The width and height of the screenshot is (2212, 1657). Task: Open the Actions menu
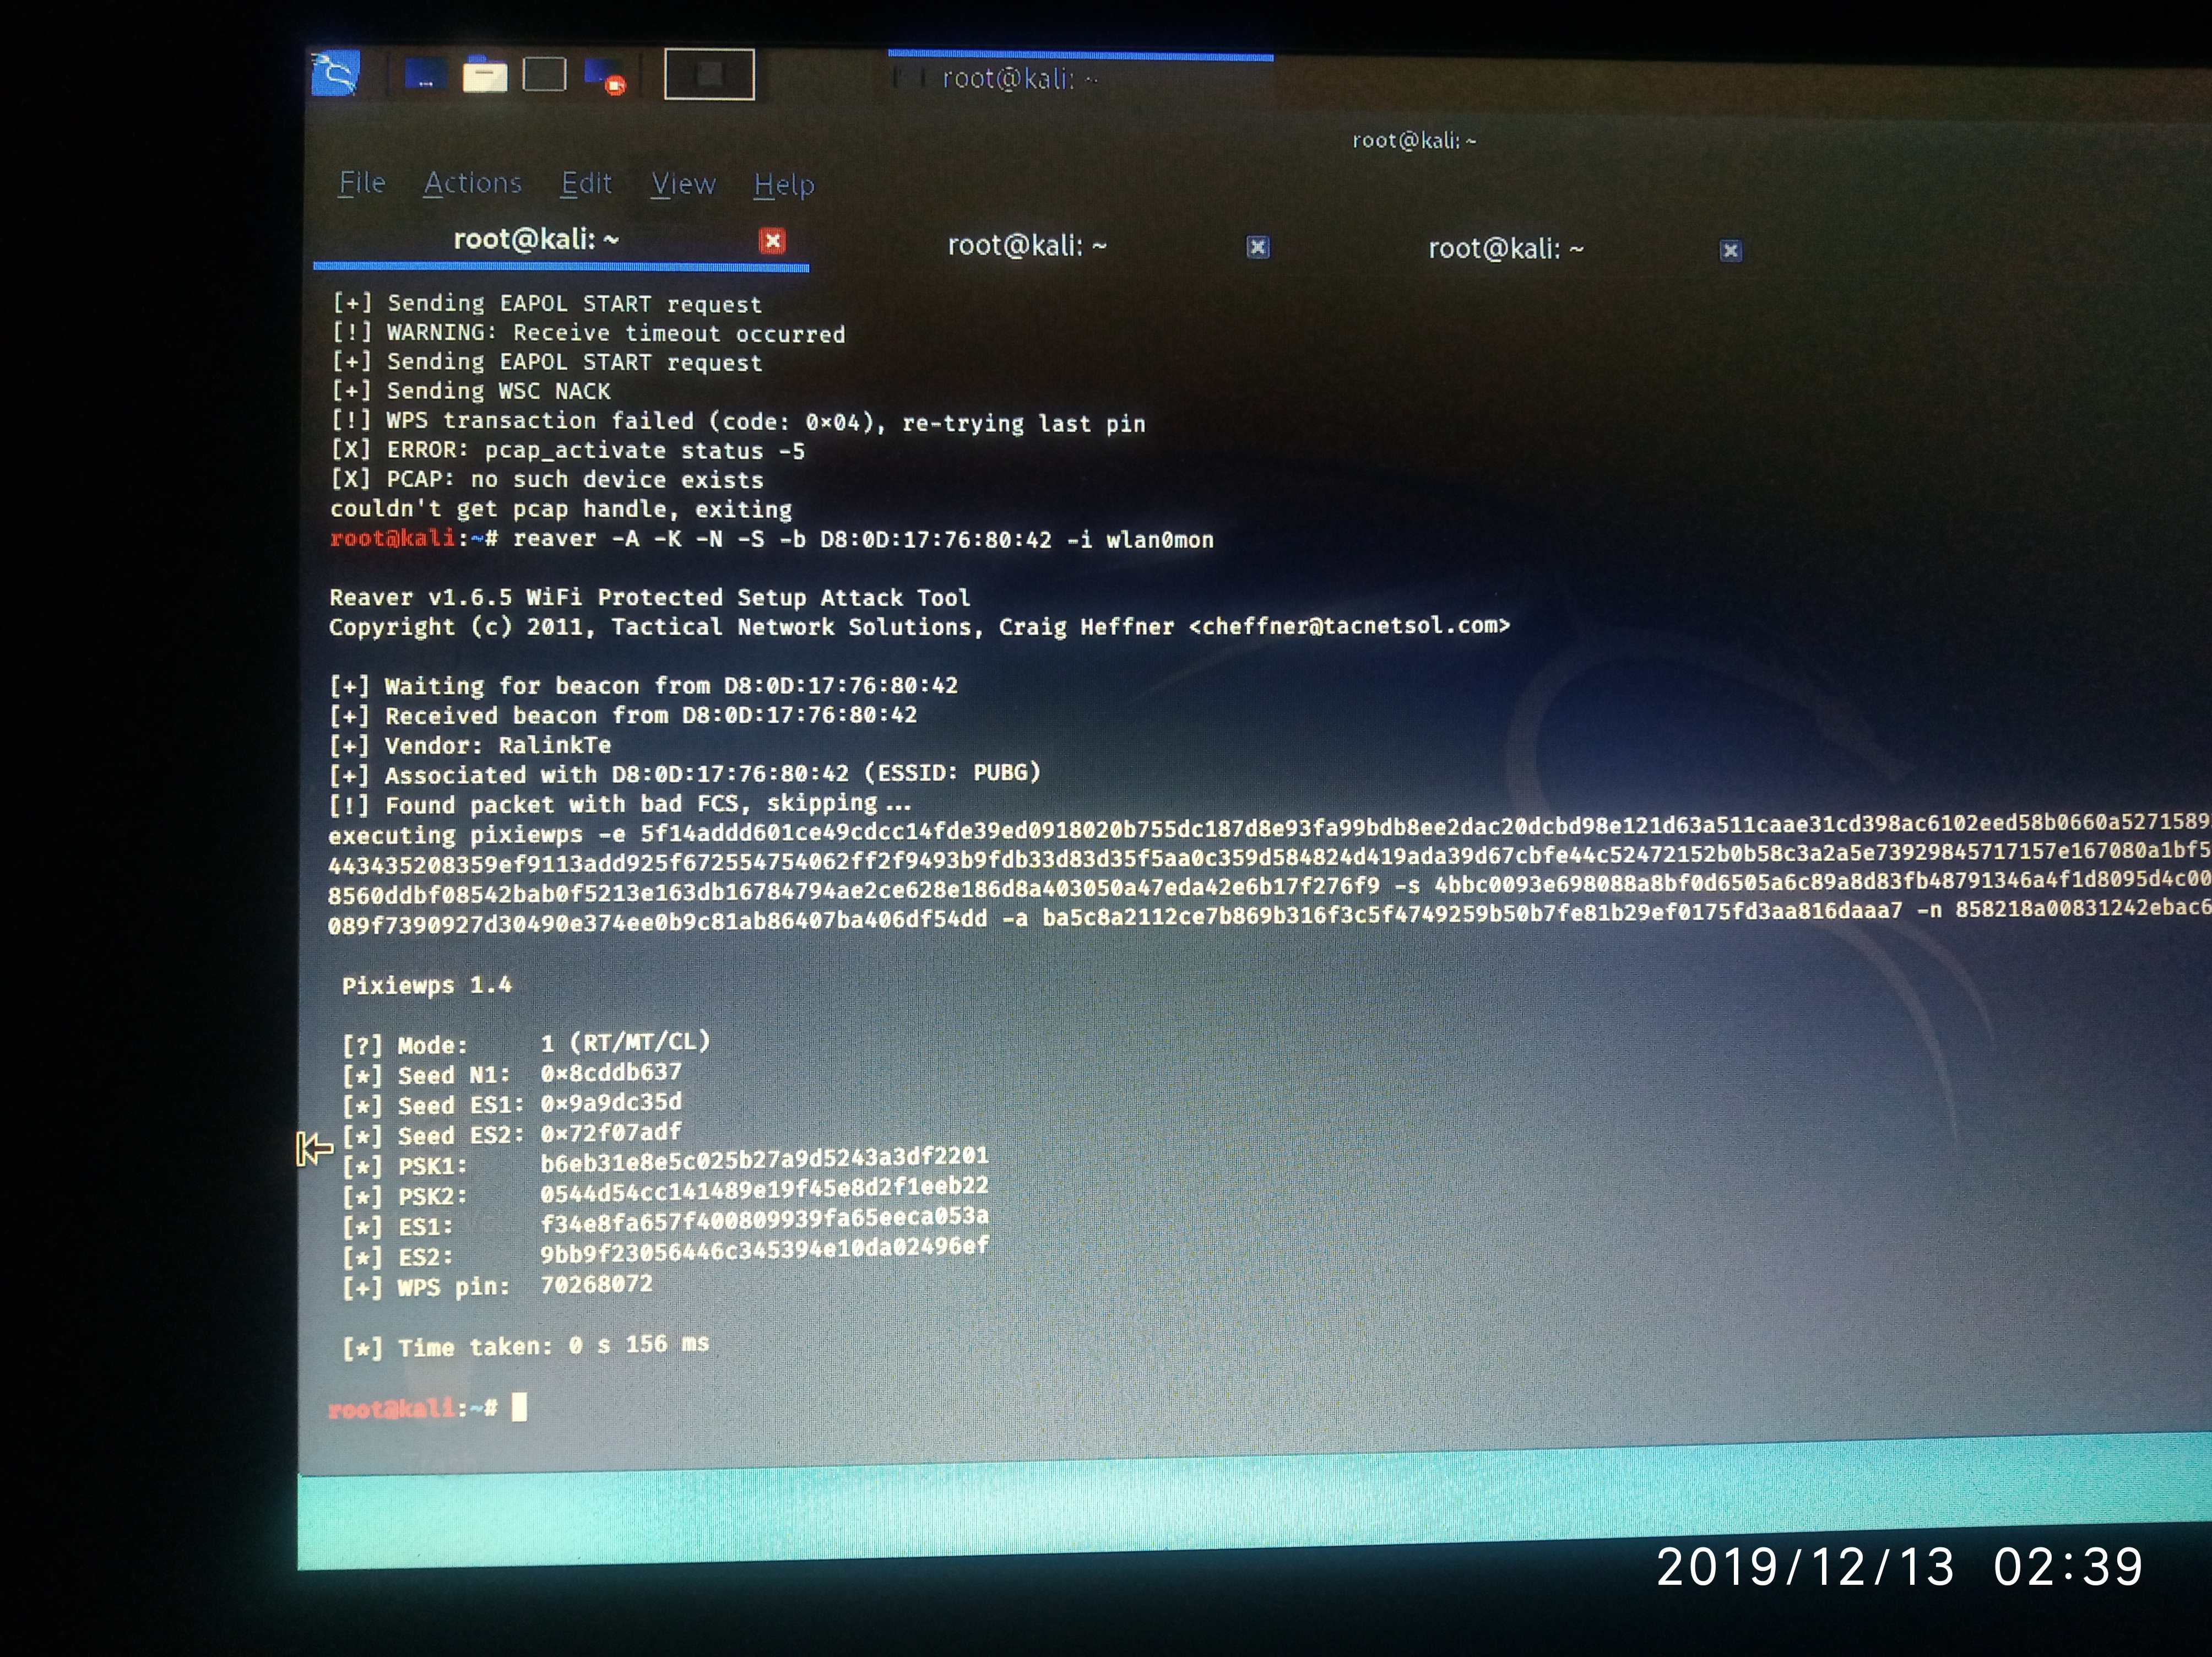click(472, 183)
